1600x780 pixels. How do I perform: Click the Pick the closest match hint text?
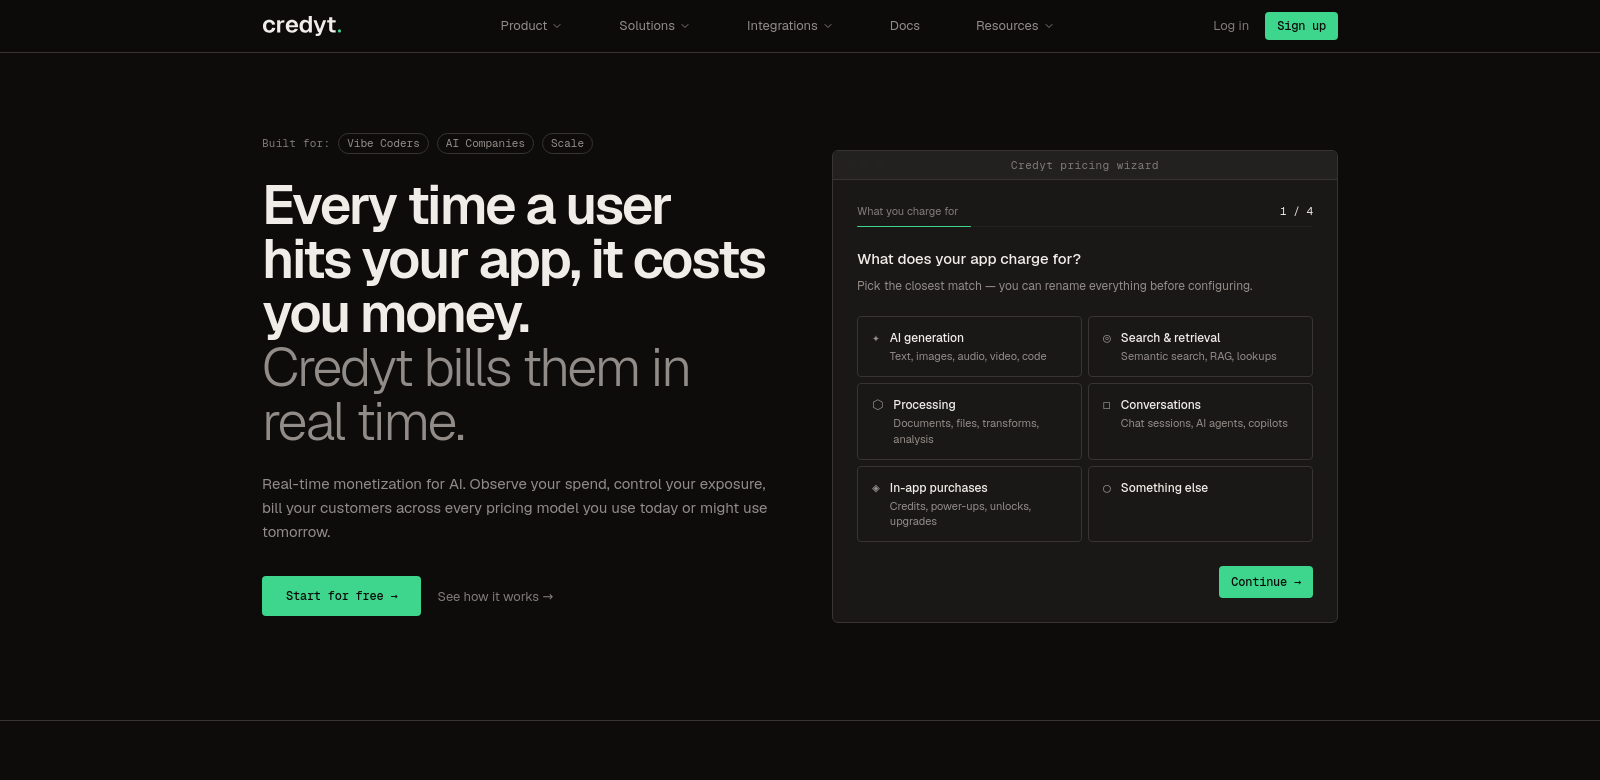1054,286
